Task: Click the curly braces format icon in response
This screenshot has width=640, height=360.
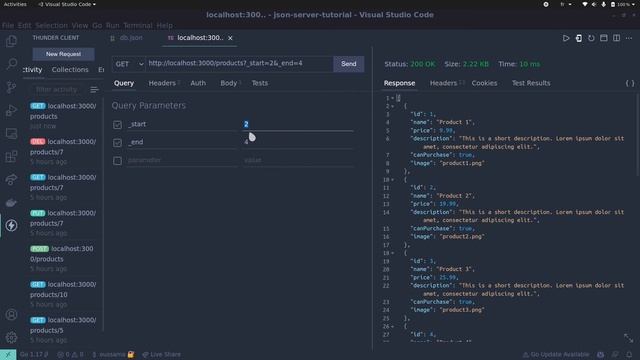Action: [x=630, y=83]
